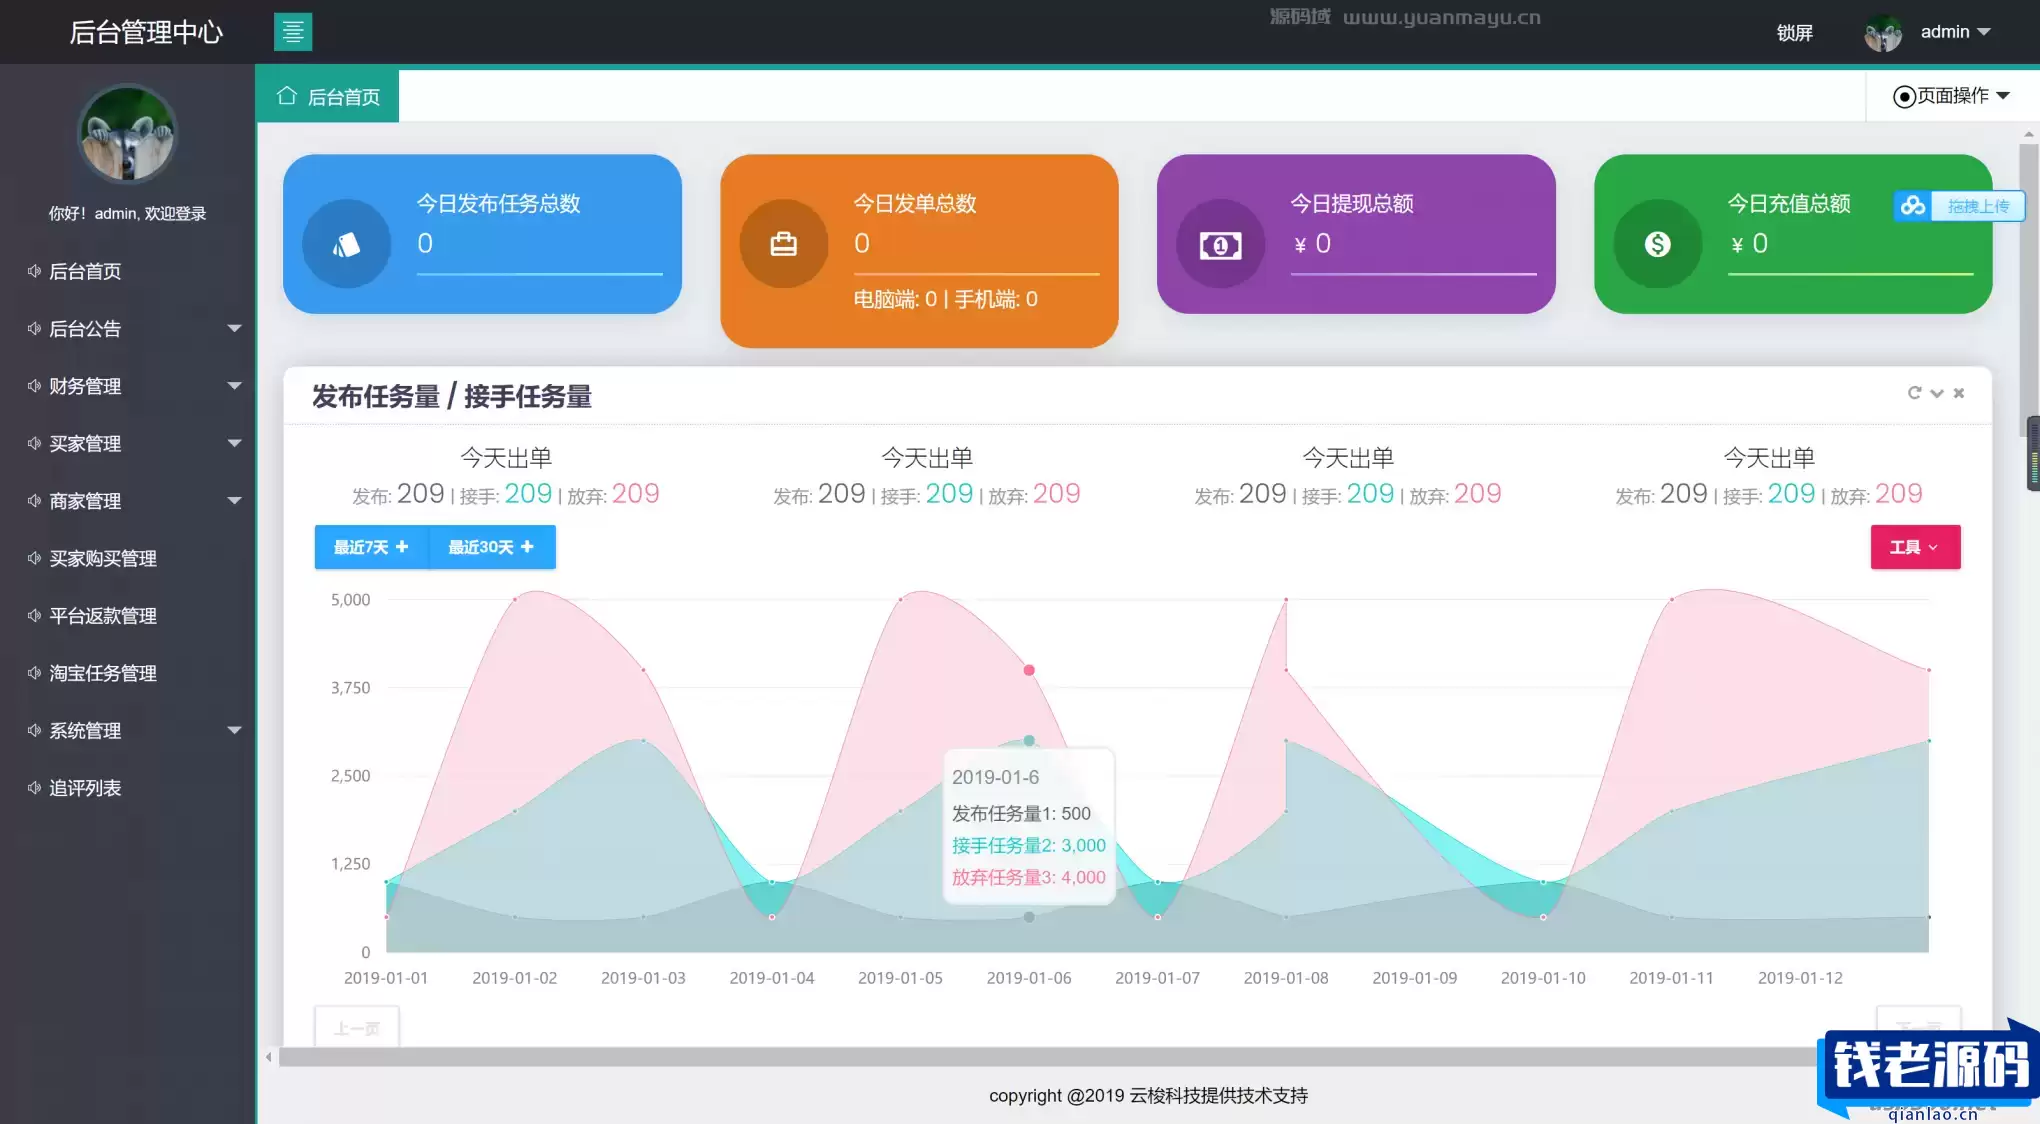This screenshot has width=2040, height=1124.
Task: Open 买家购买管理 in the sidebar
Action: (103, 558)
